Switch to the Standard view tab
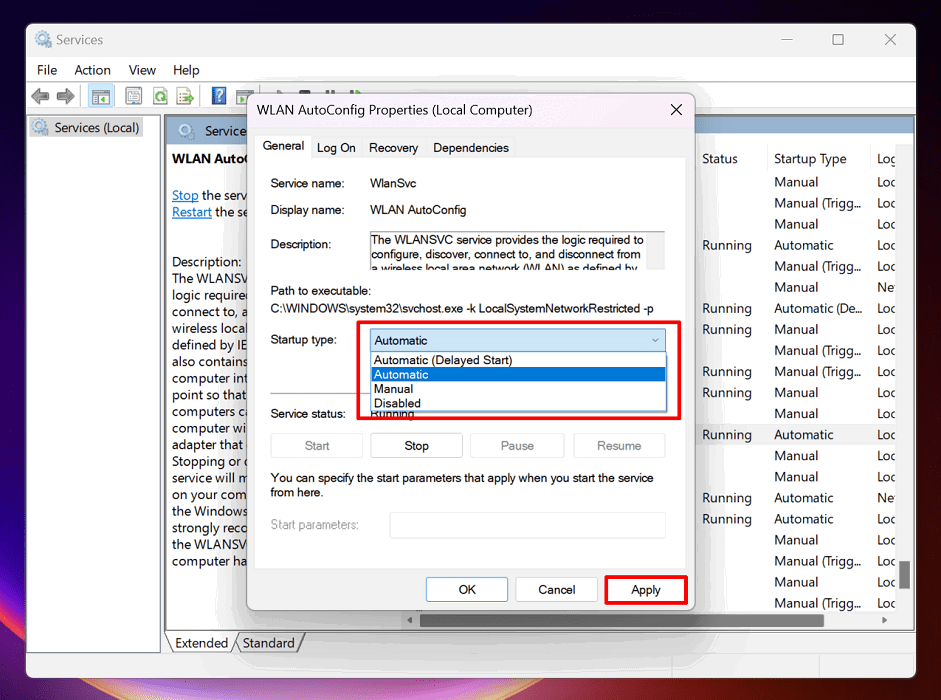The width and height of the screenshot is (941, 700). pos(268,643)
